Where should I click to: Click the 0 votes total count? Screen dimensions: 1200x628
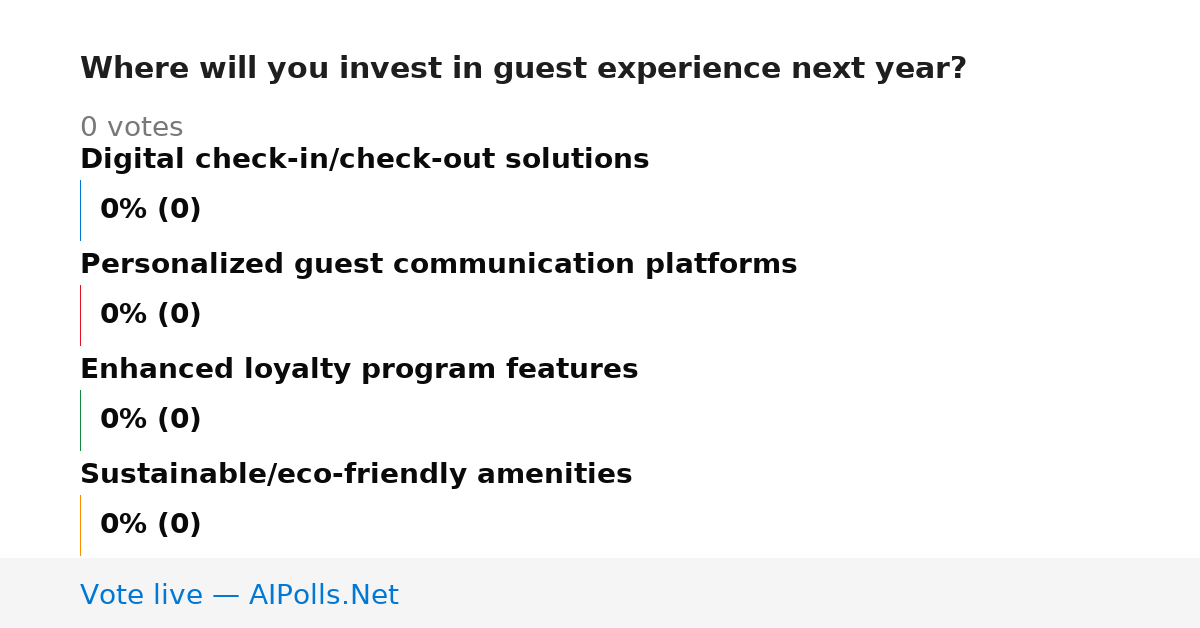[131, 127]
